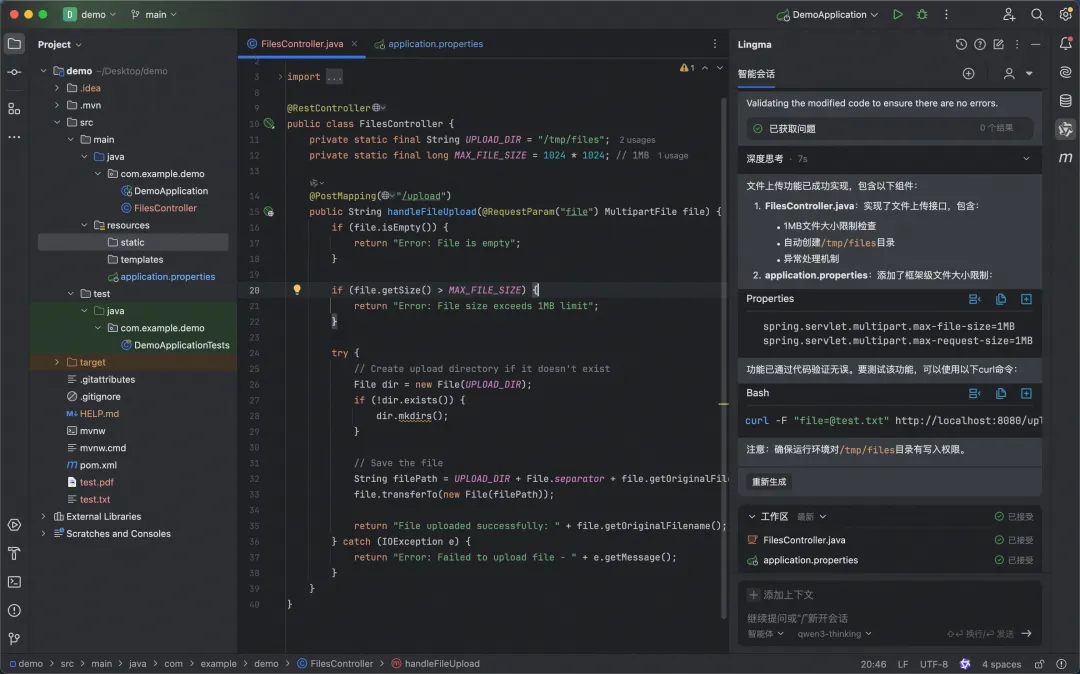
Task: Click handleFileUpload breadcrumb
Action: coord(435,664)
